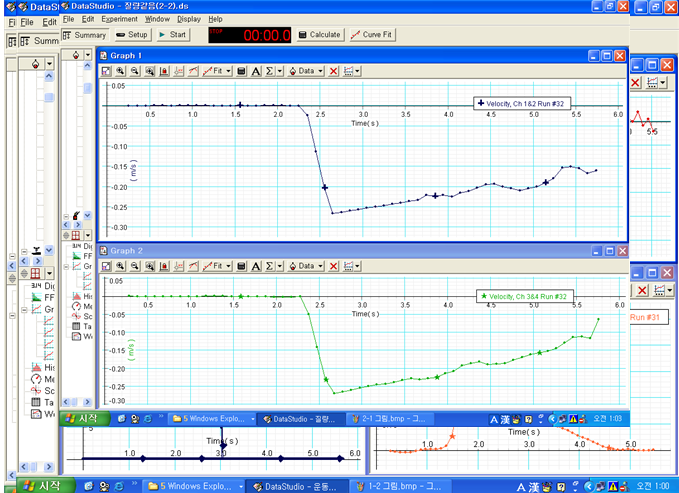This screenshot has width=679, height=493.
Task: Open the Experiment menu
Action: [120, 19]
